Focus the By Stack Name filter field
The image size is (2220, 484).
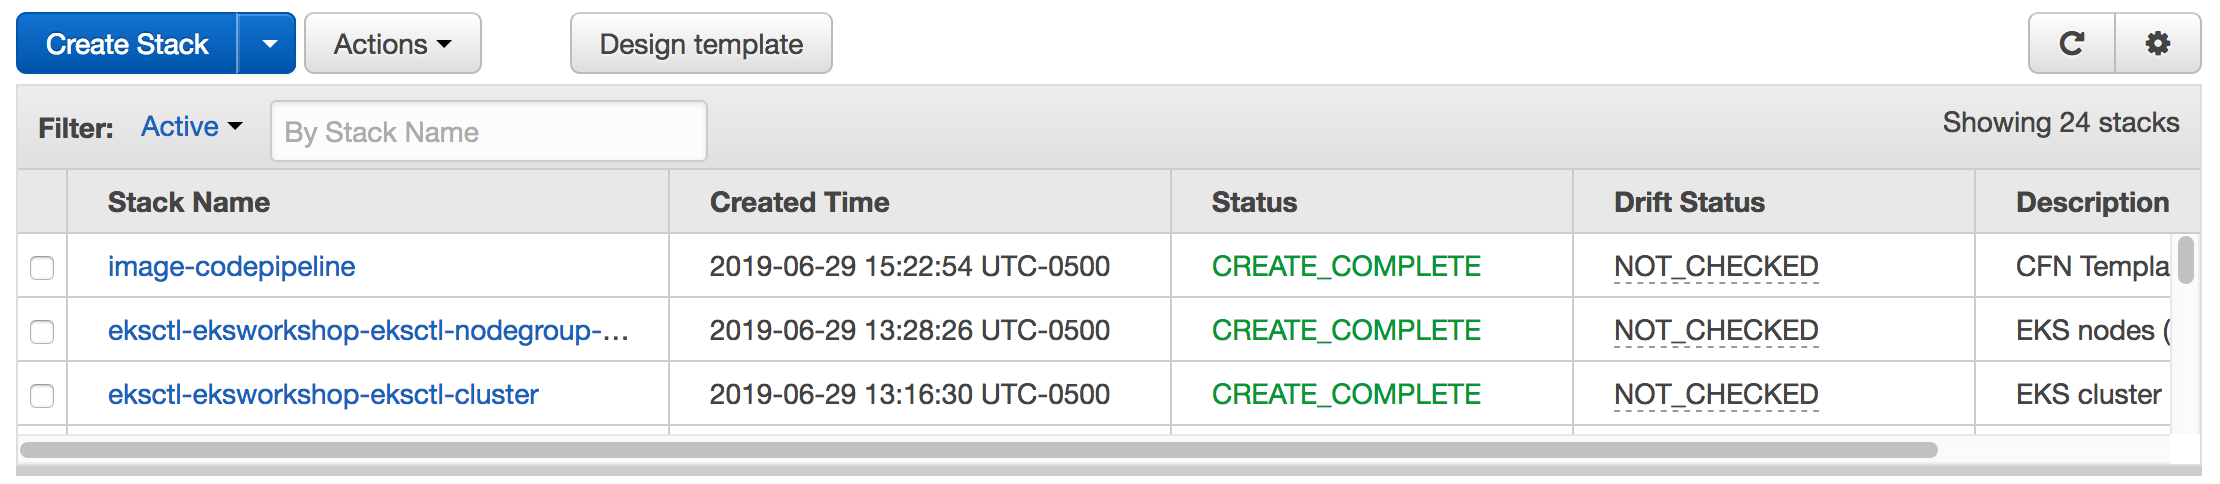pos(489,131)
